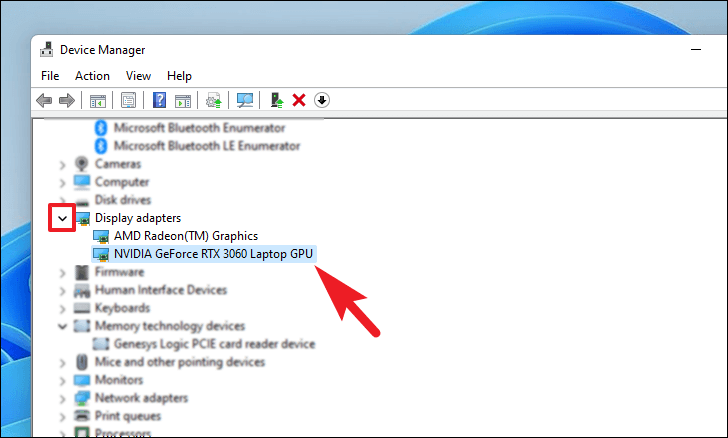Collapse the Display adapters category
Viewport: 728px width, 438px height.
63,218
